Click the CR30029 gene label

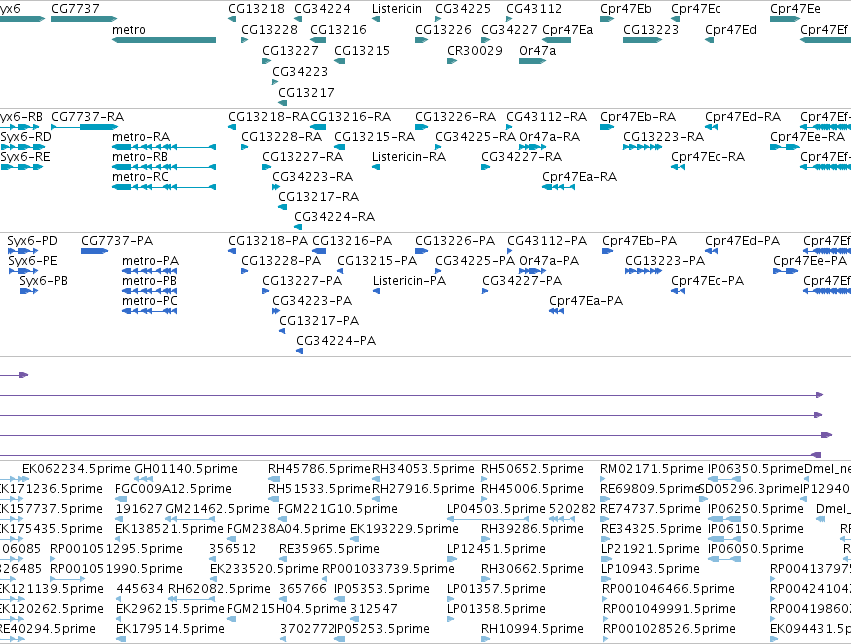[x=475, y=50]
